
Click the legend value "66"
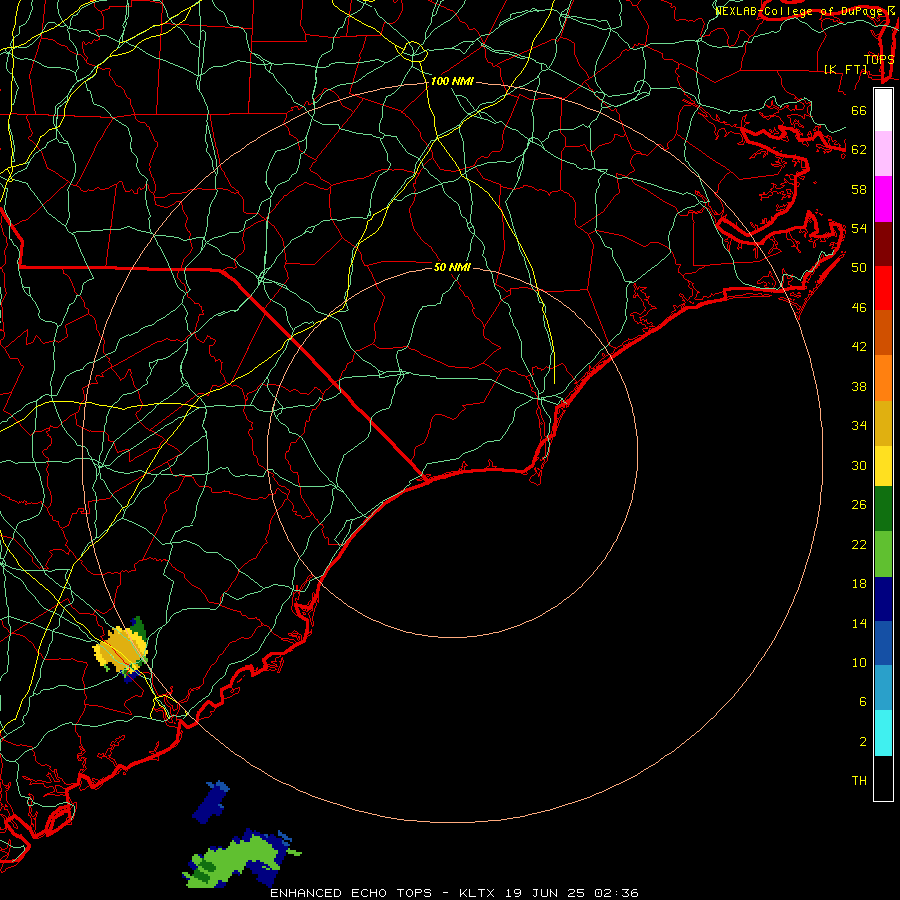[x=859, y=110]
